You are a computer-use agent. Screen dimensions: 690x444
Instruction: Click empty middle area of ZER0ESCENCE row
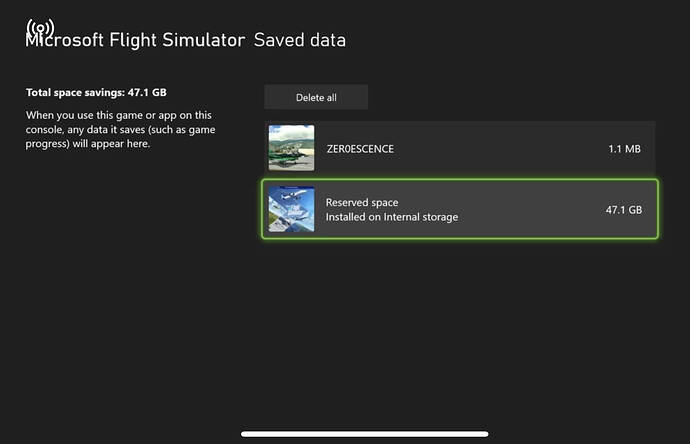click(x=500, y=149)
